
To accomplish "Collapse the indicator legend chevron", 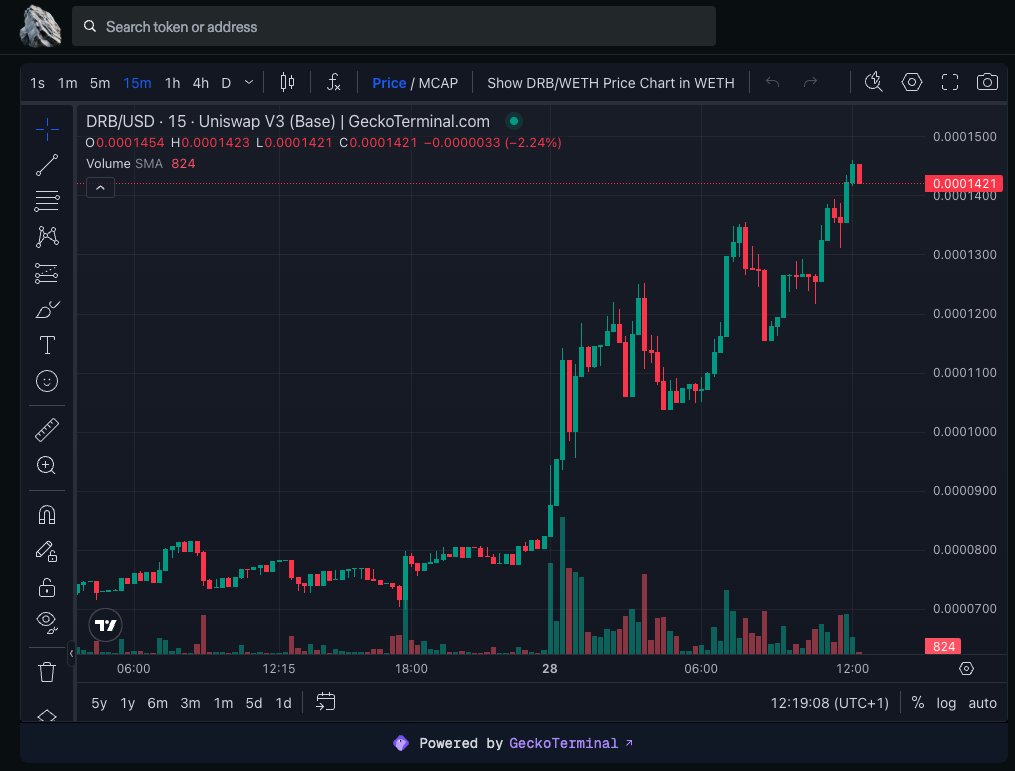I will pyautogui.click(x=100, y=188).
